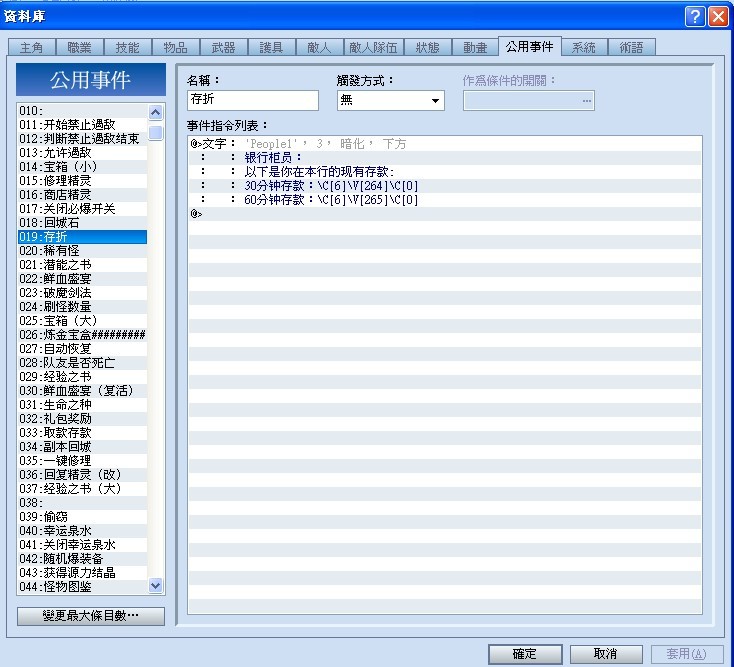Screen dimensions: 734x667
Task: Click 變更最大條目數 button
Action: 91,616
